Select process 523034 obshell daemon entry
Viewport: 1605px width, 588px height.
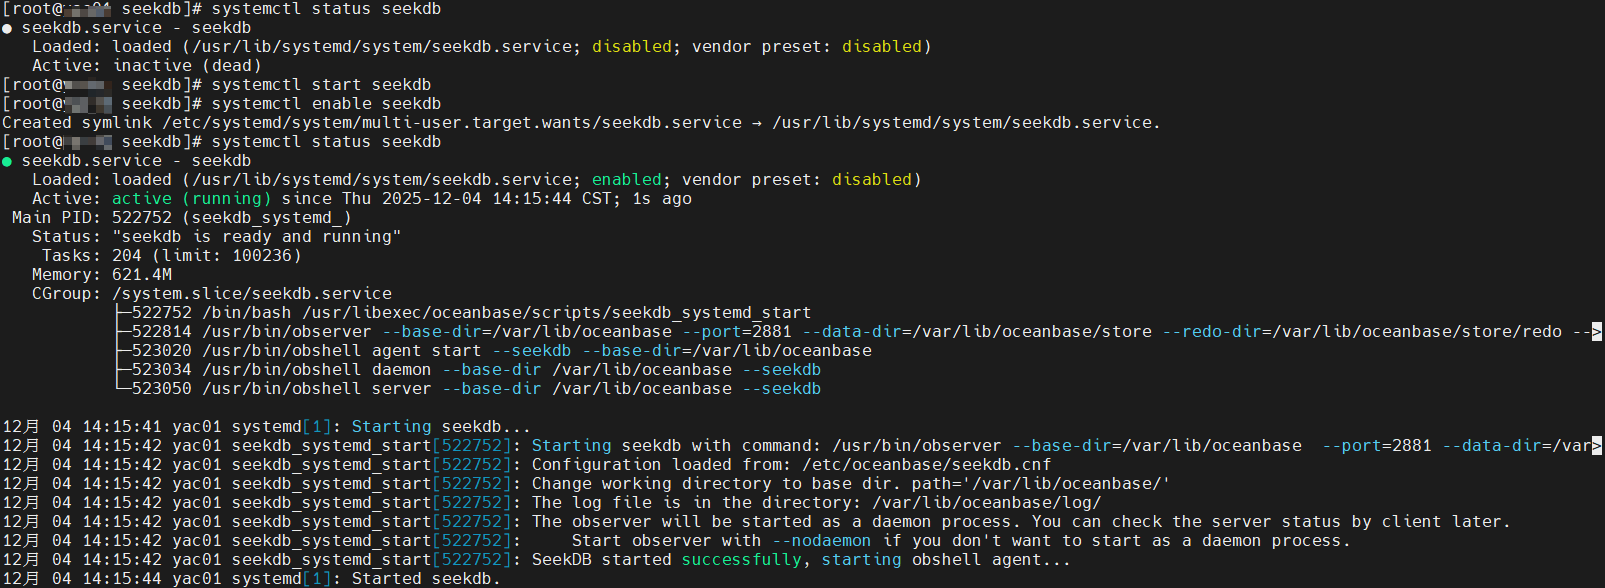(476, 370)
